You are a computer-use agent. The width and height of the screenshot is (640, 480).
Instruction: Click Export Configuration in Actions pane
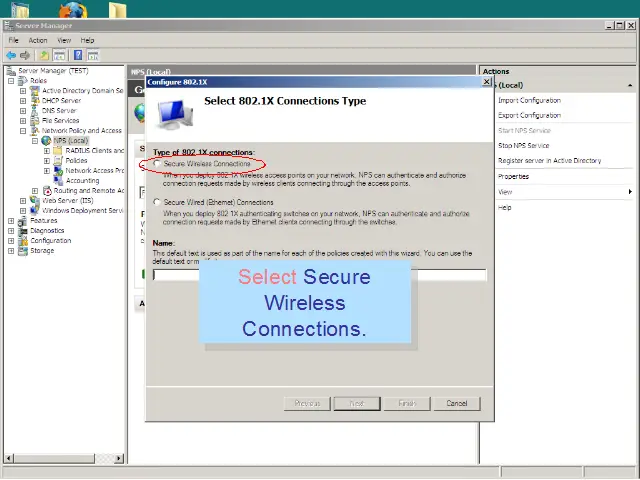[x=529, y=115]
